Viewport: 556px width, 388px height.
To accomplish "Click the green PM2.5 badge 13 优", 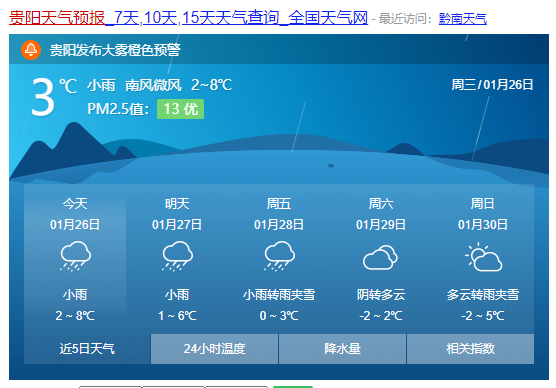I will [180, 109].
